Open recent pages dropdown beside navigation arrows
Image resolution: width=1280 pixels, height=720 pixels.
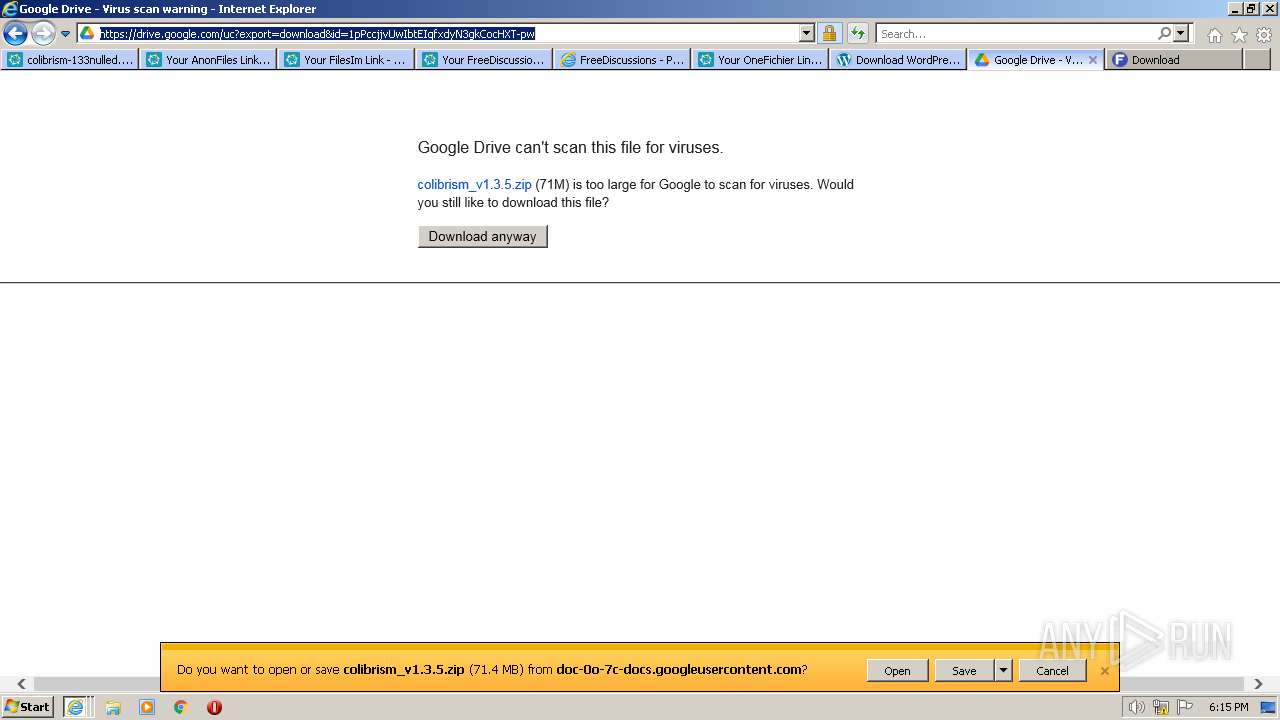pyautogui.click(x=66, y=34)
